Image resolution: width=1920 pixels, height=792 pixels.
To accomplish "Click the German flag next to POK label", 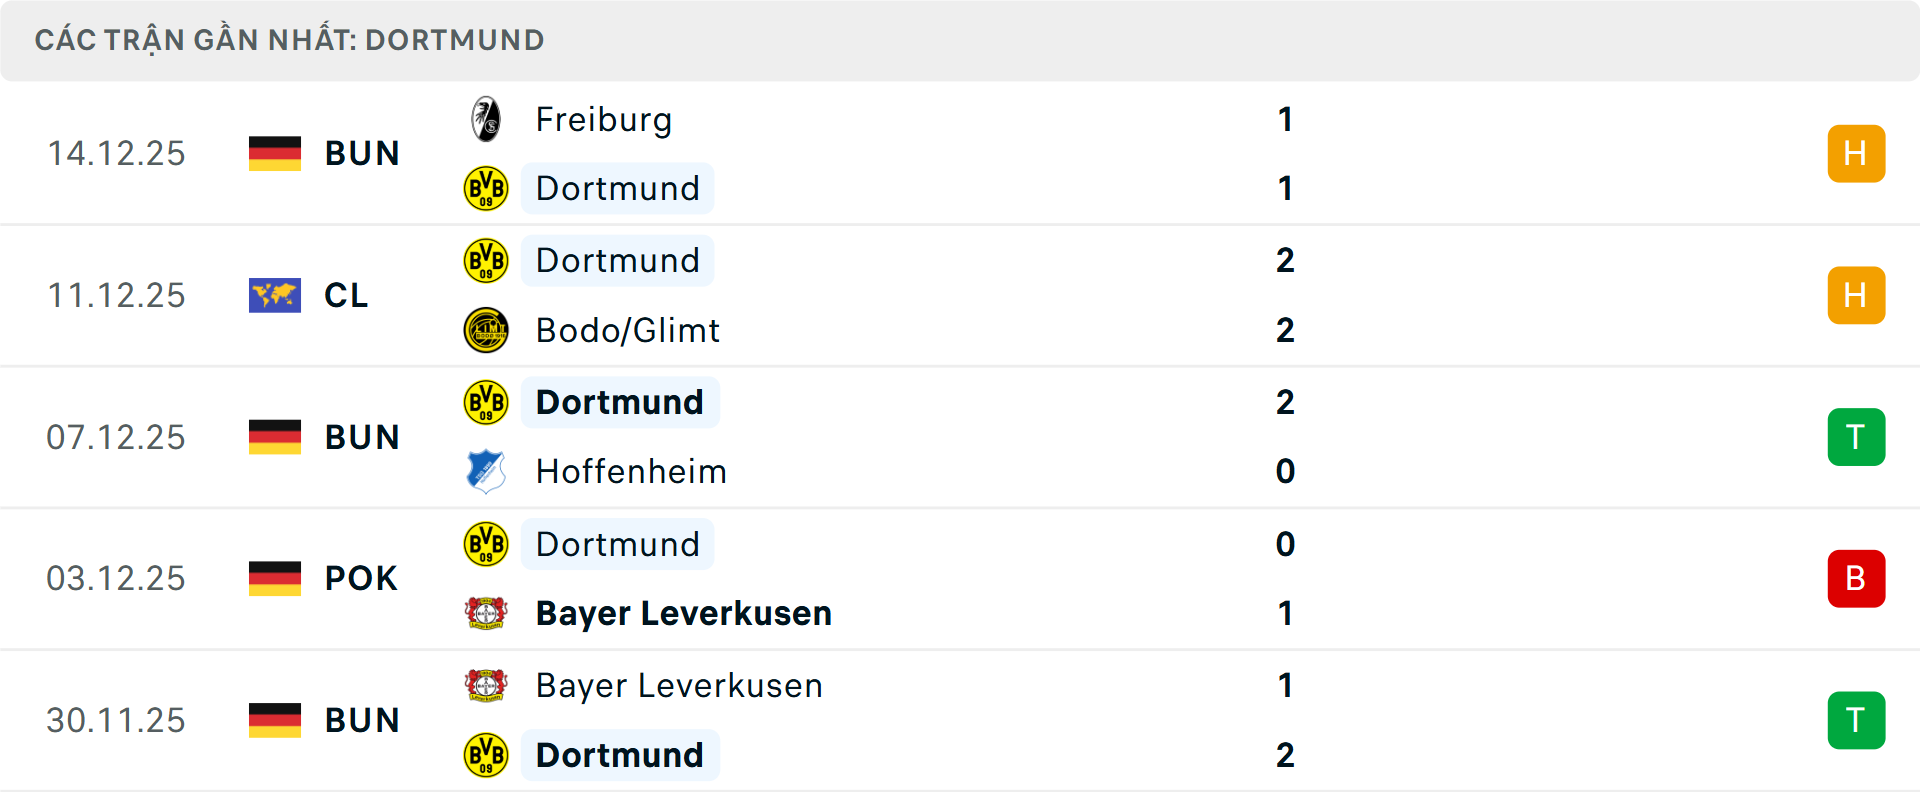I will click(275, 578).
